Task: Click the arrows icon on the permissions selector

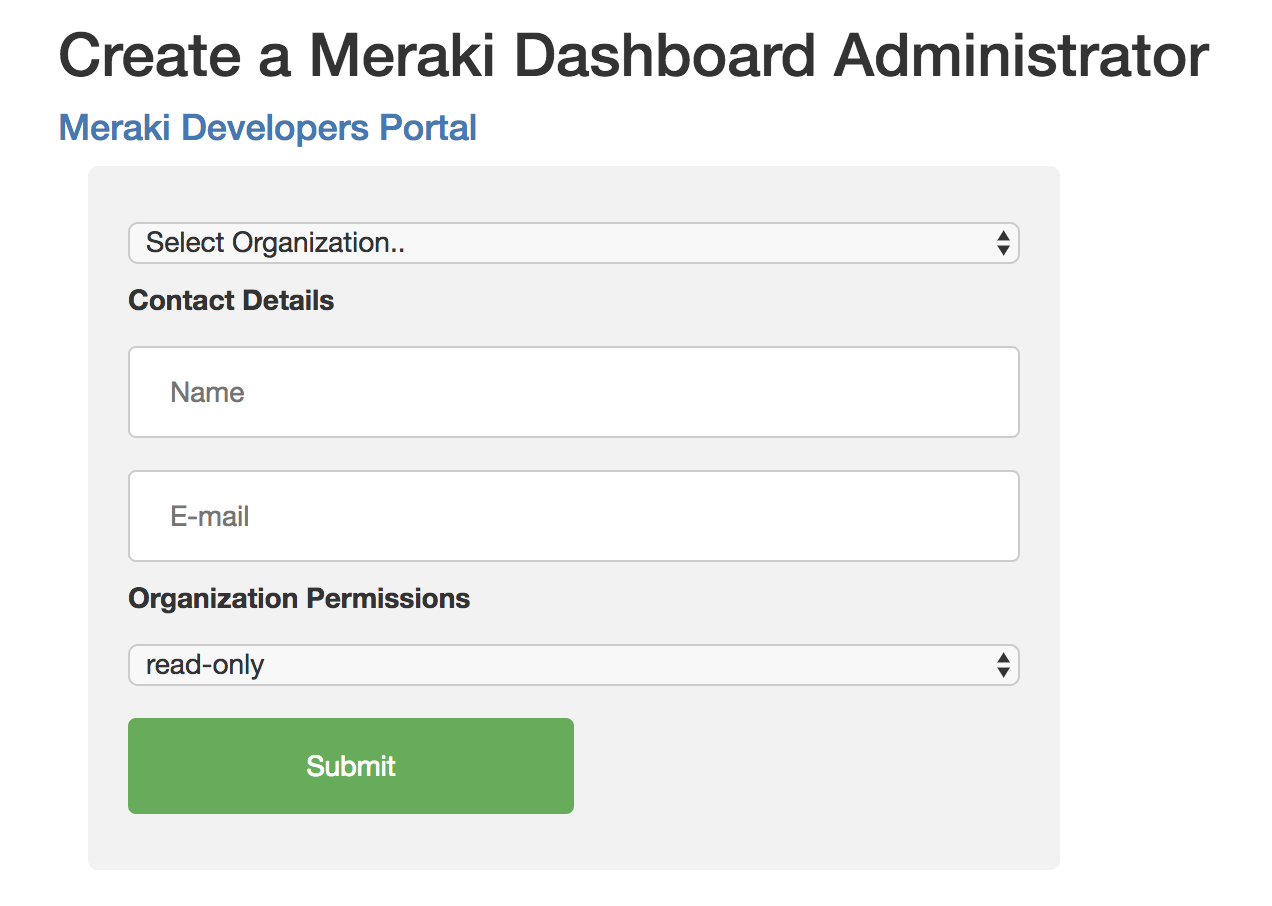Action: click(1003, 665)
